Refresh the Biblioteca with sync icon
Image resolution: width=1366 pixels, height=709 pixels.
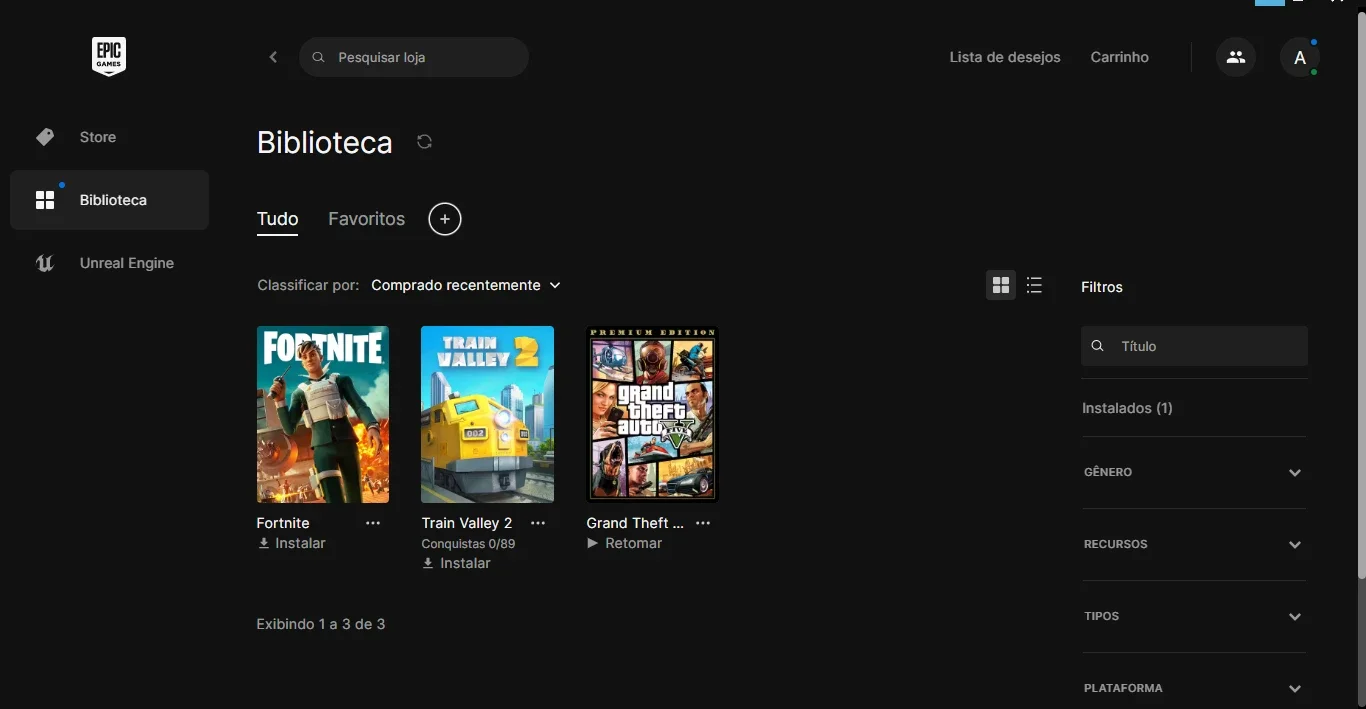click(x=424, y=142)
